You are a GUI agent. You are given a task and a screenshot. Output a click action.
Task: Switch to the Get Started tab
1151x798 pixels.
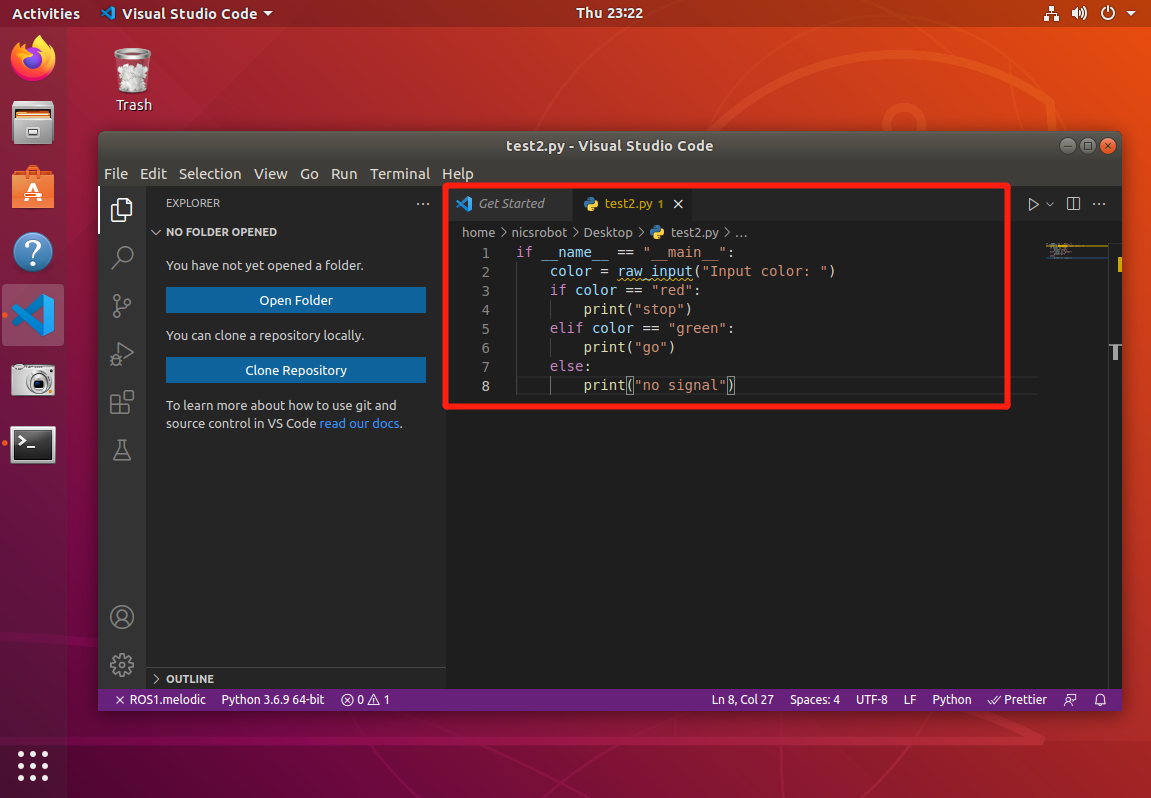(x=510, y=203)
